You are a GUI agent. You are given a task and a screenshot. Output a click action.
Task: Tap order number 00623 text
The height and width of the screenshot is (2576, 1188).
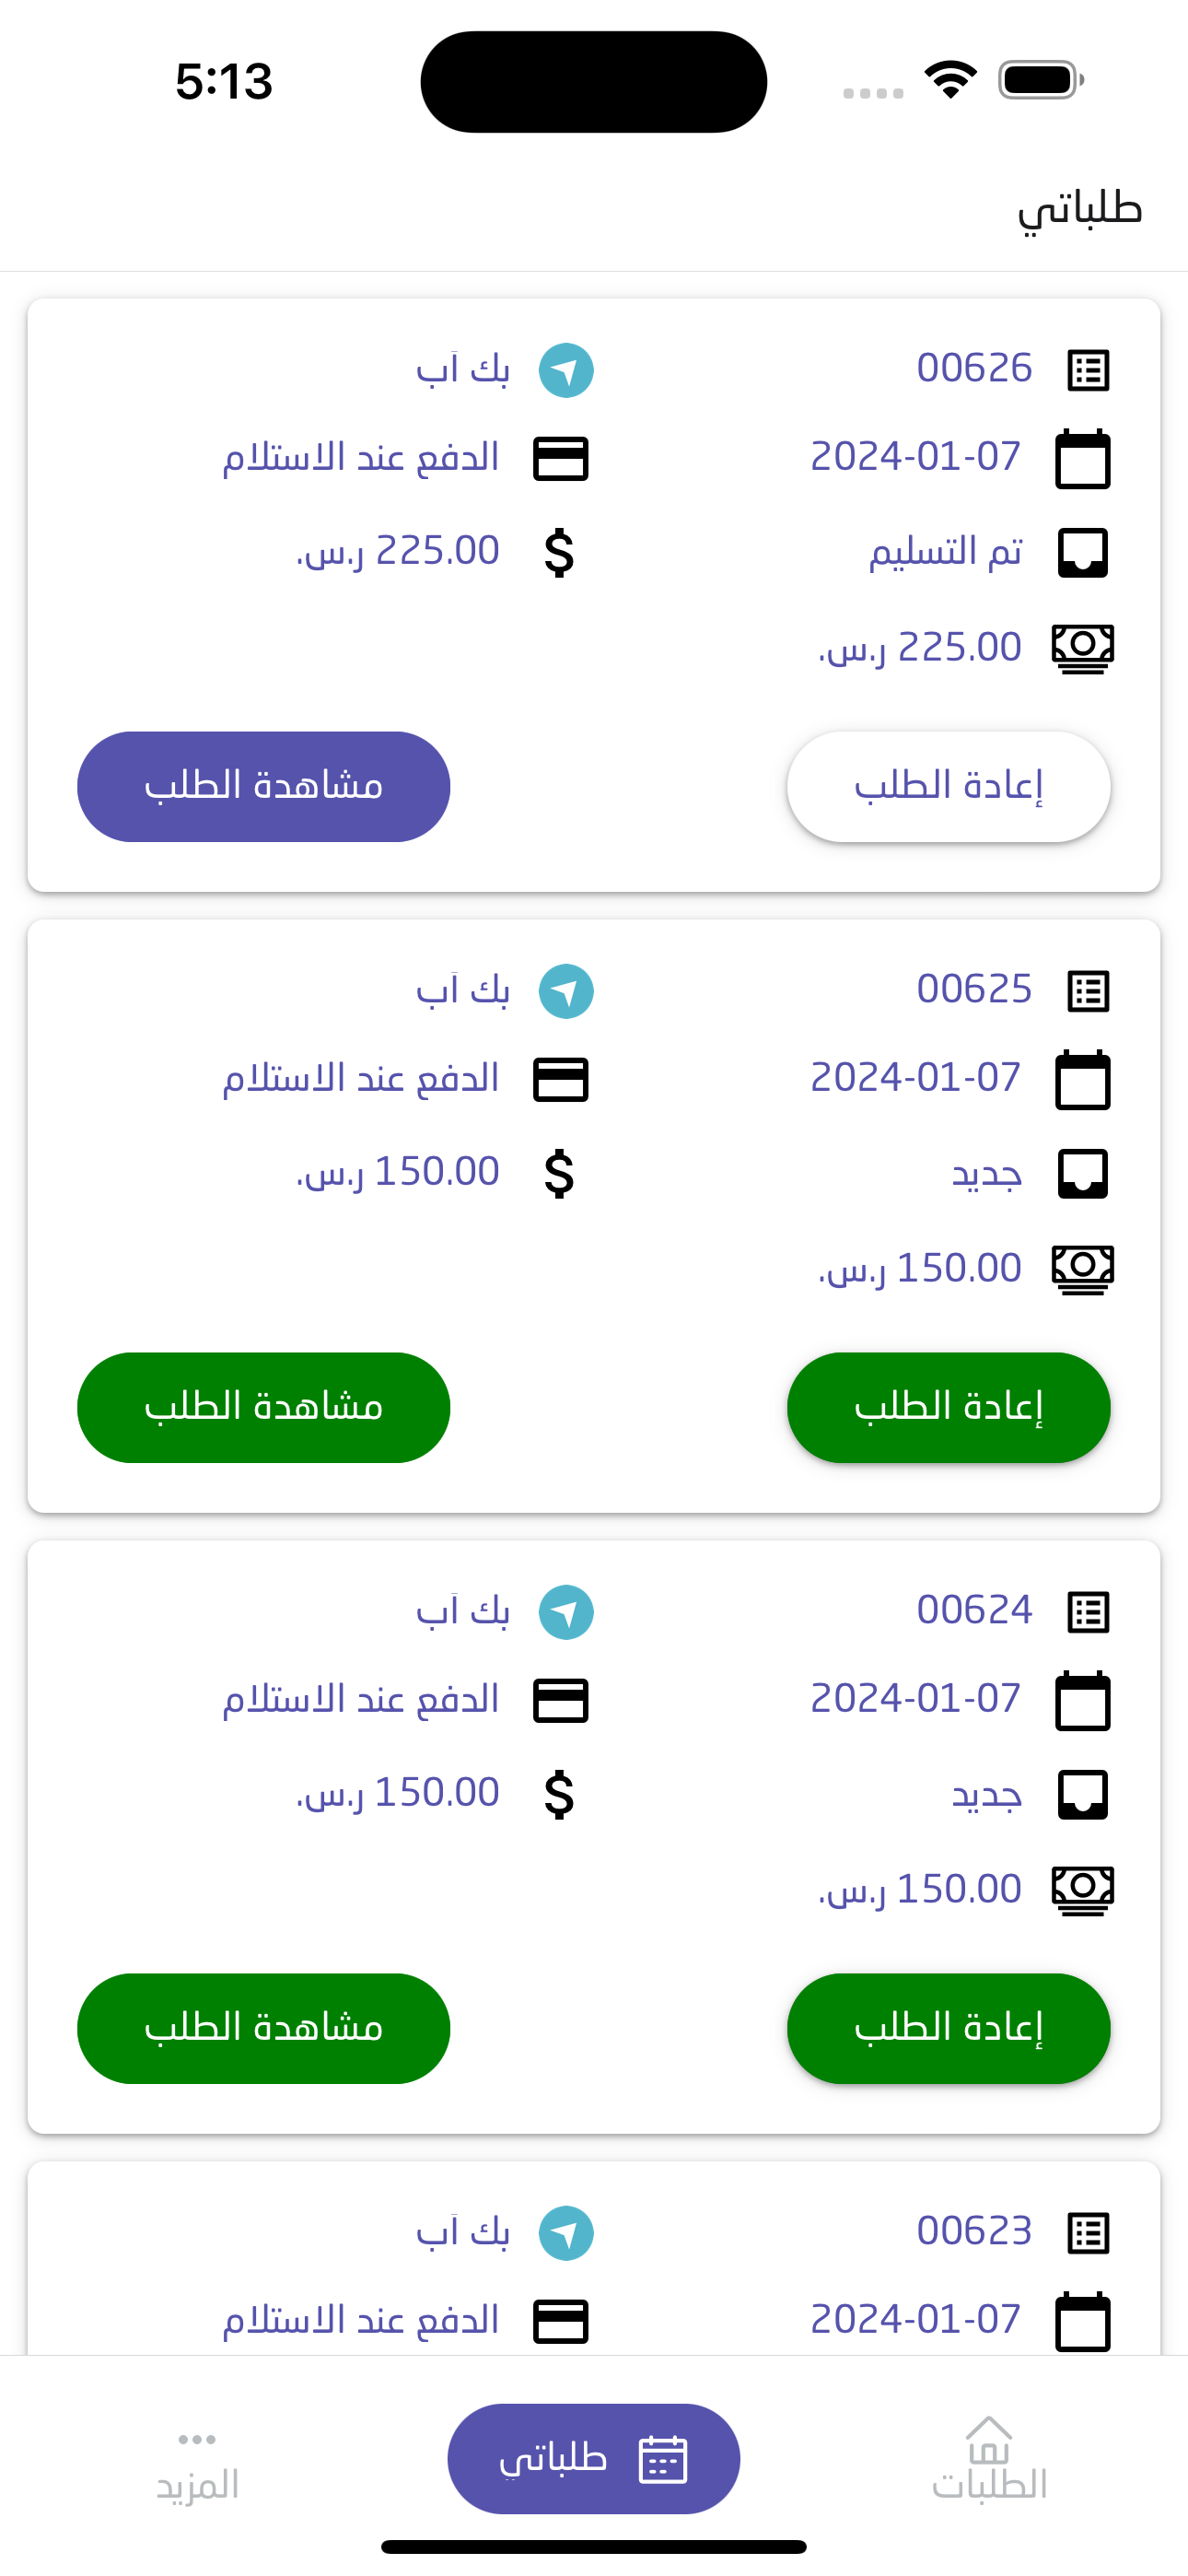pos(974,2231)
